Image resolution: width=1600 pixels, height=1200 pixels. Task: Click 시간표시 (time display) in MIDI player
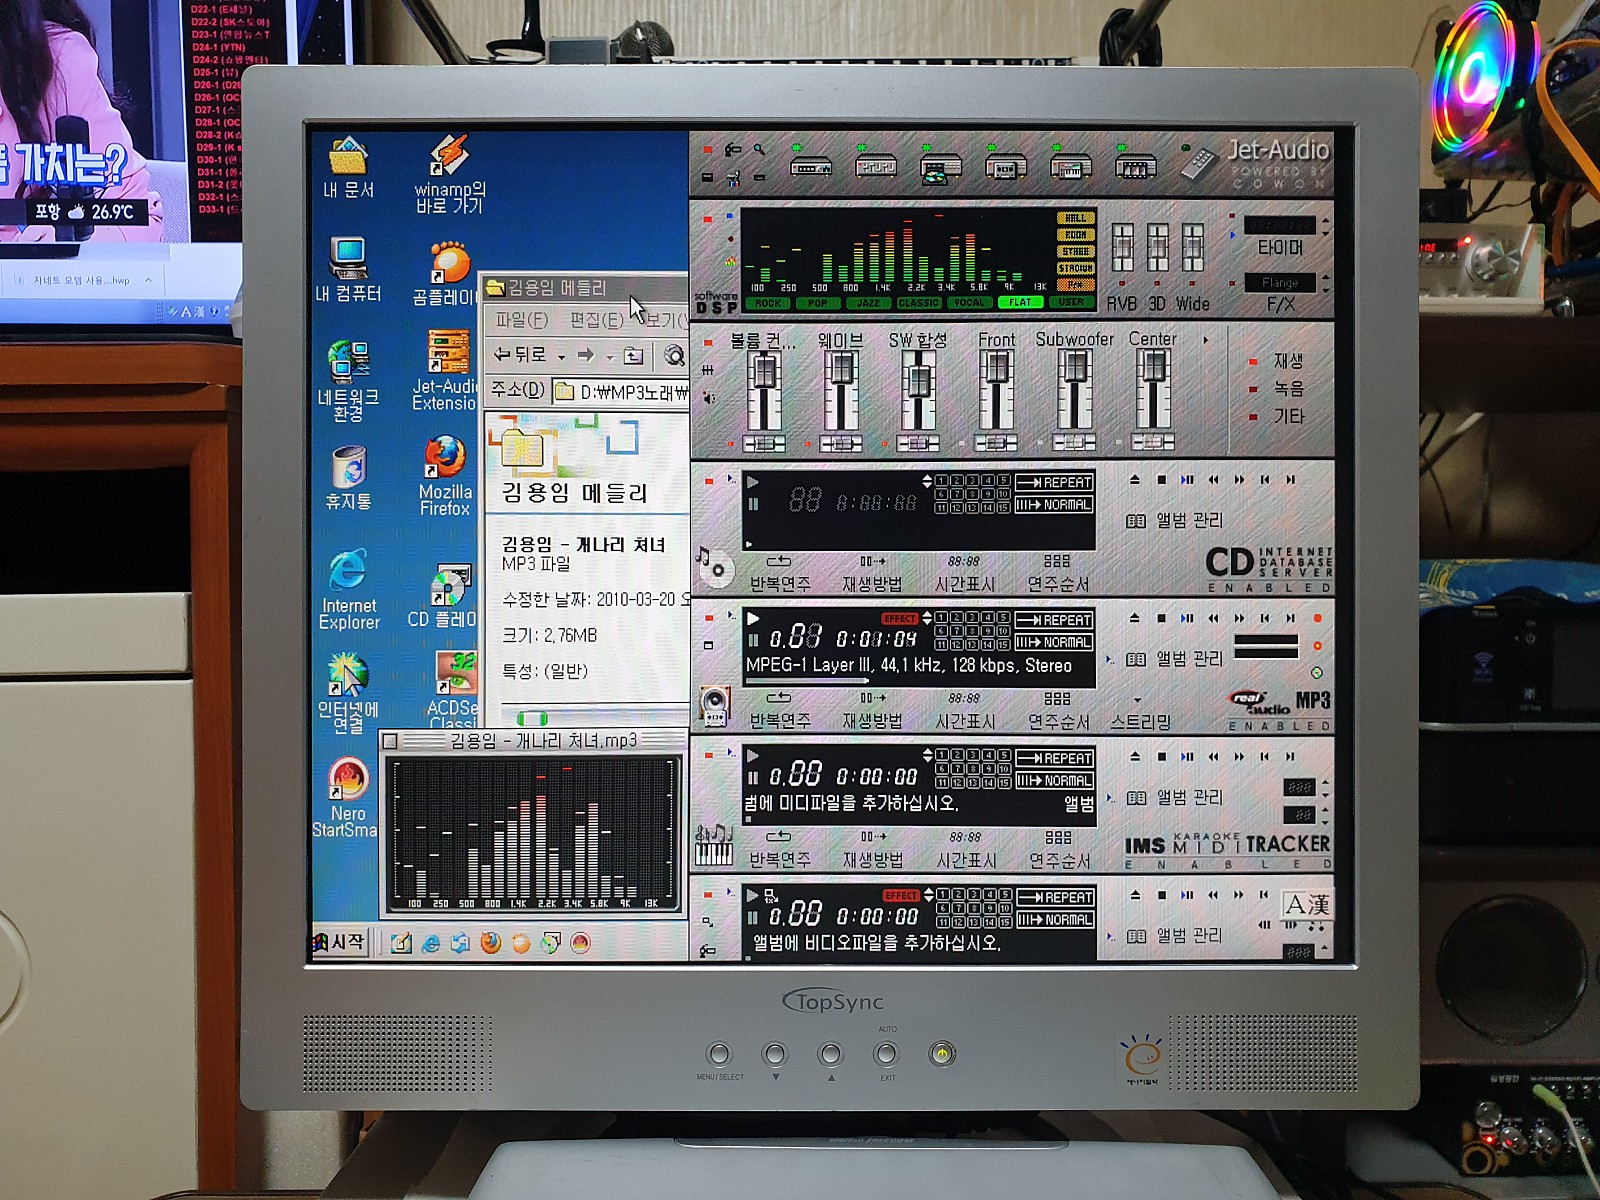tap(966, 851)
